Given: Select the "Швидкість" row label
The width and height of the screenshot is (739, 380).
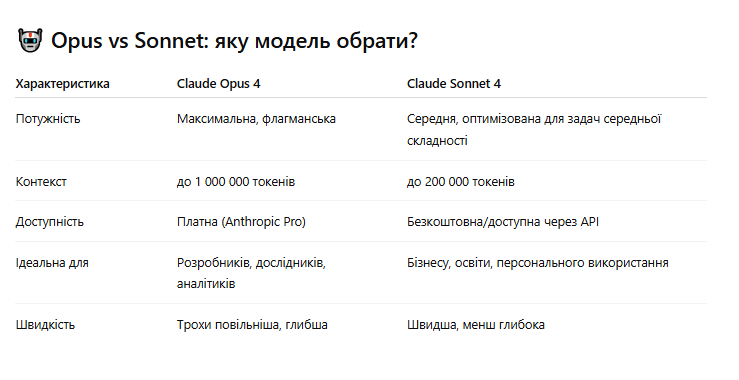Looking at the screenshot, I should pos(45,325).
